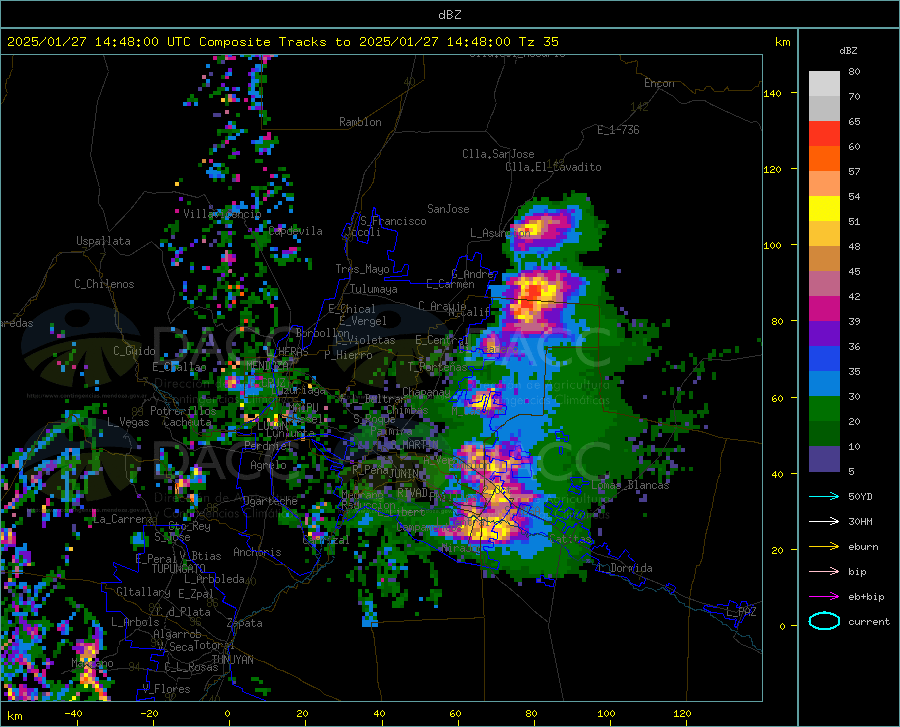Click the 'Tulumaya' place label
Screen dimensions: 900x727
374,289
